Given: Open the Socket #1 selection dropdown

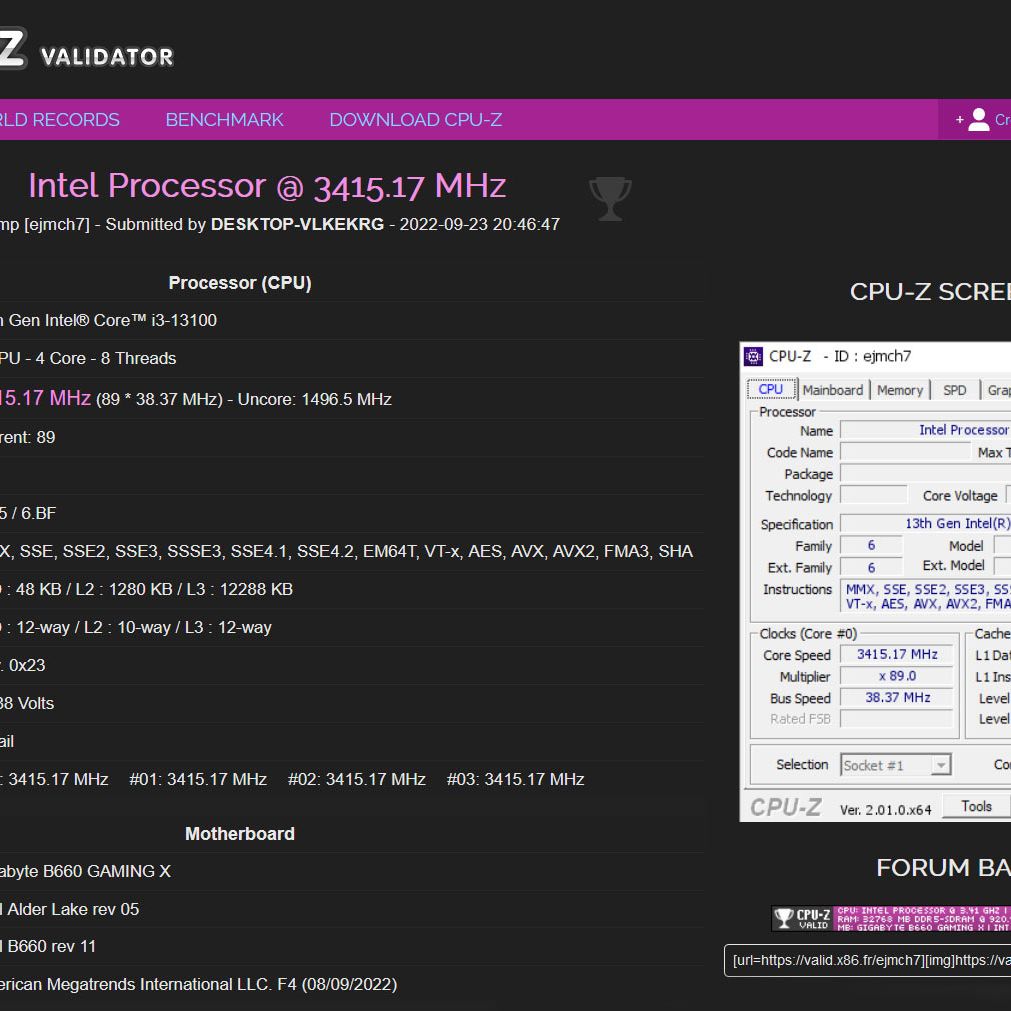Looking at the screenshot, I should coord(896,765).
